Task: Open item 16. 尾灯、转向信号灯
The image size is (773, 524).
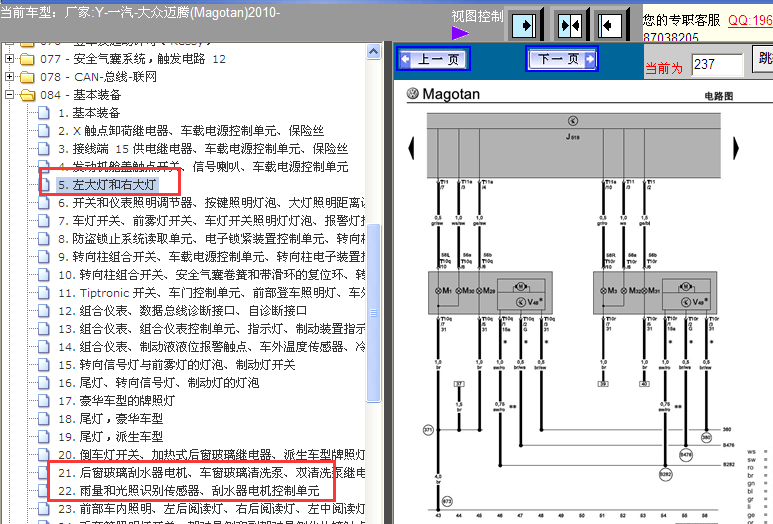Action: (x=158, y=383)
